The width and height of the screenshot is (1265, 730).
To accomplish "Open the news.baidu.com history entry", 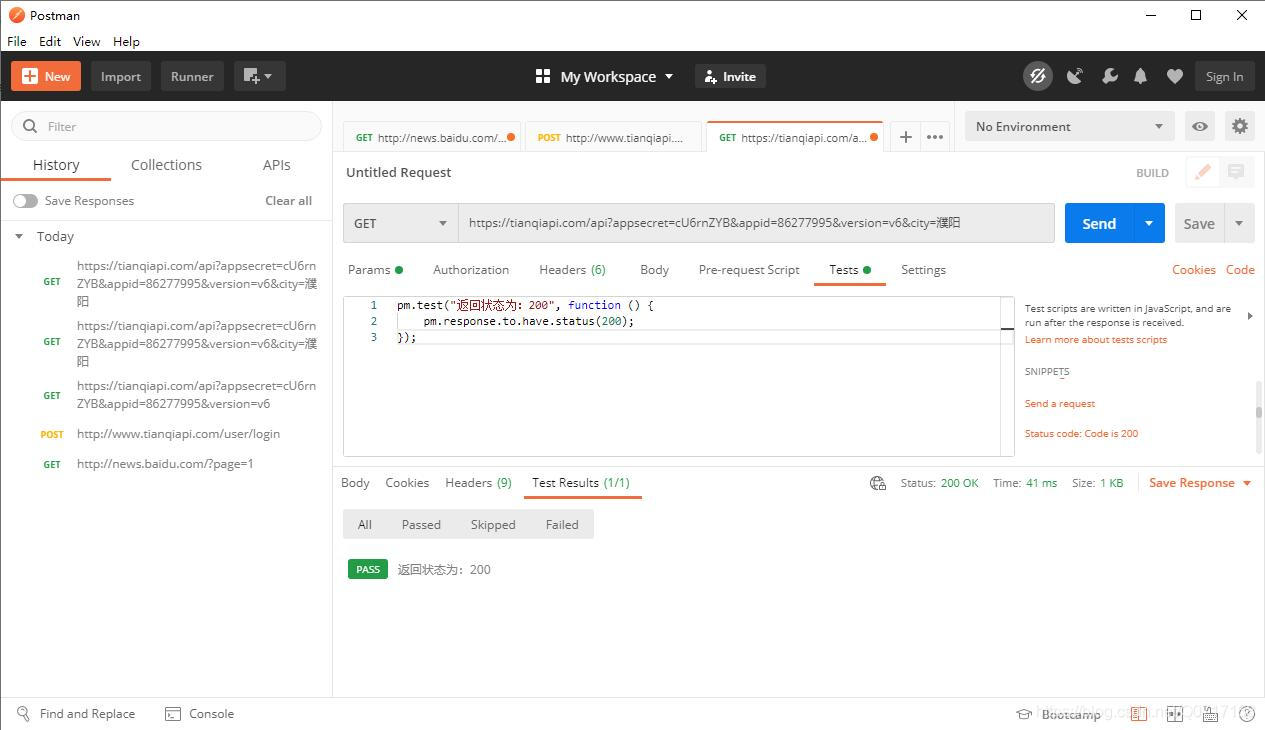I will click(166, 464).
